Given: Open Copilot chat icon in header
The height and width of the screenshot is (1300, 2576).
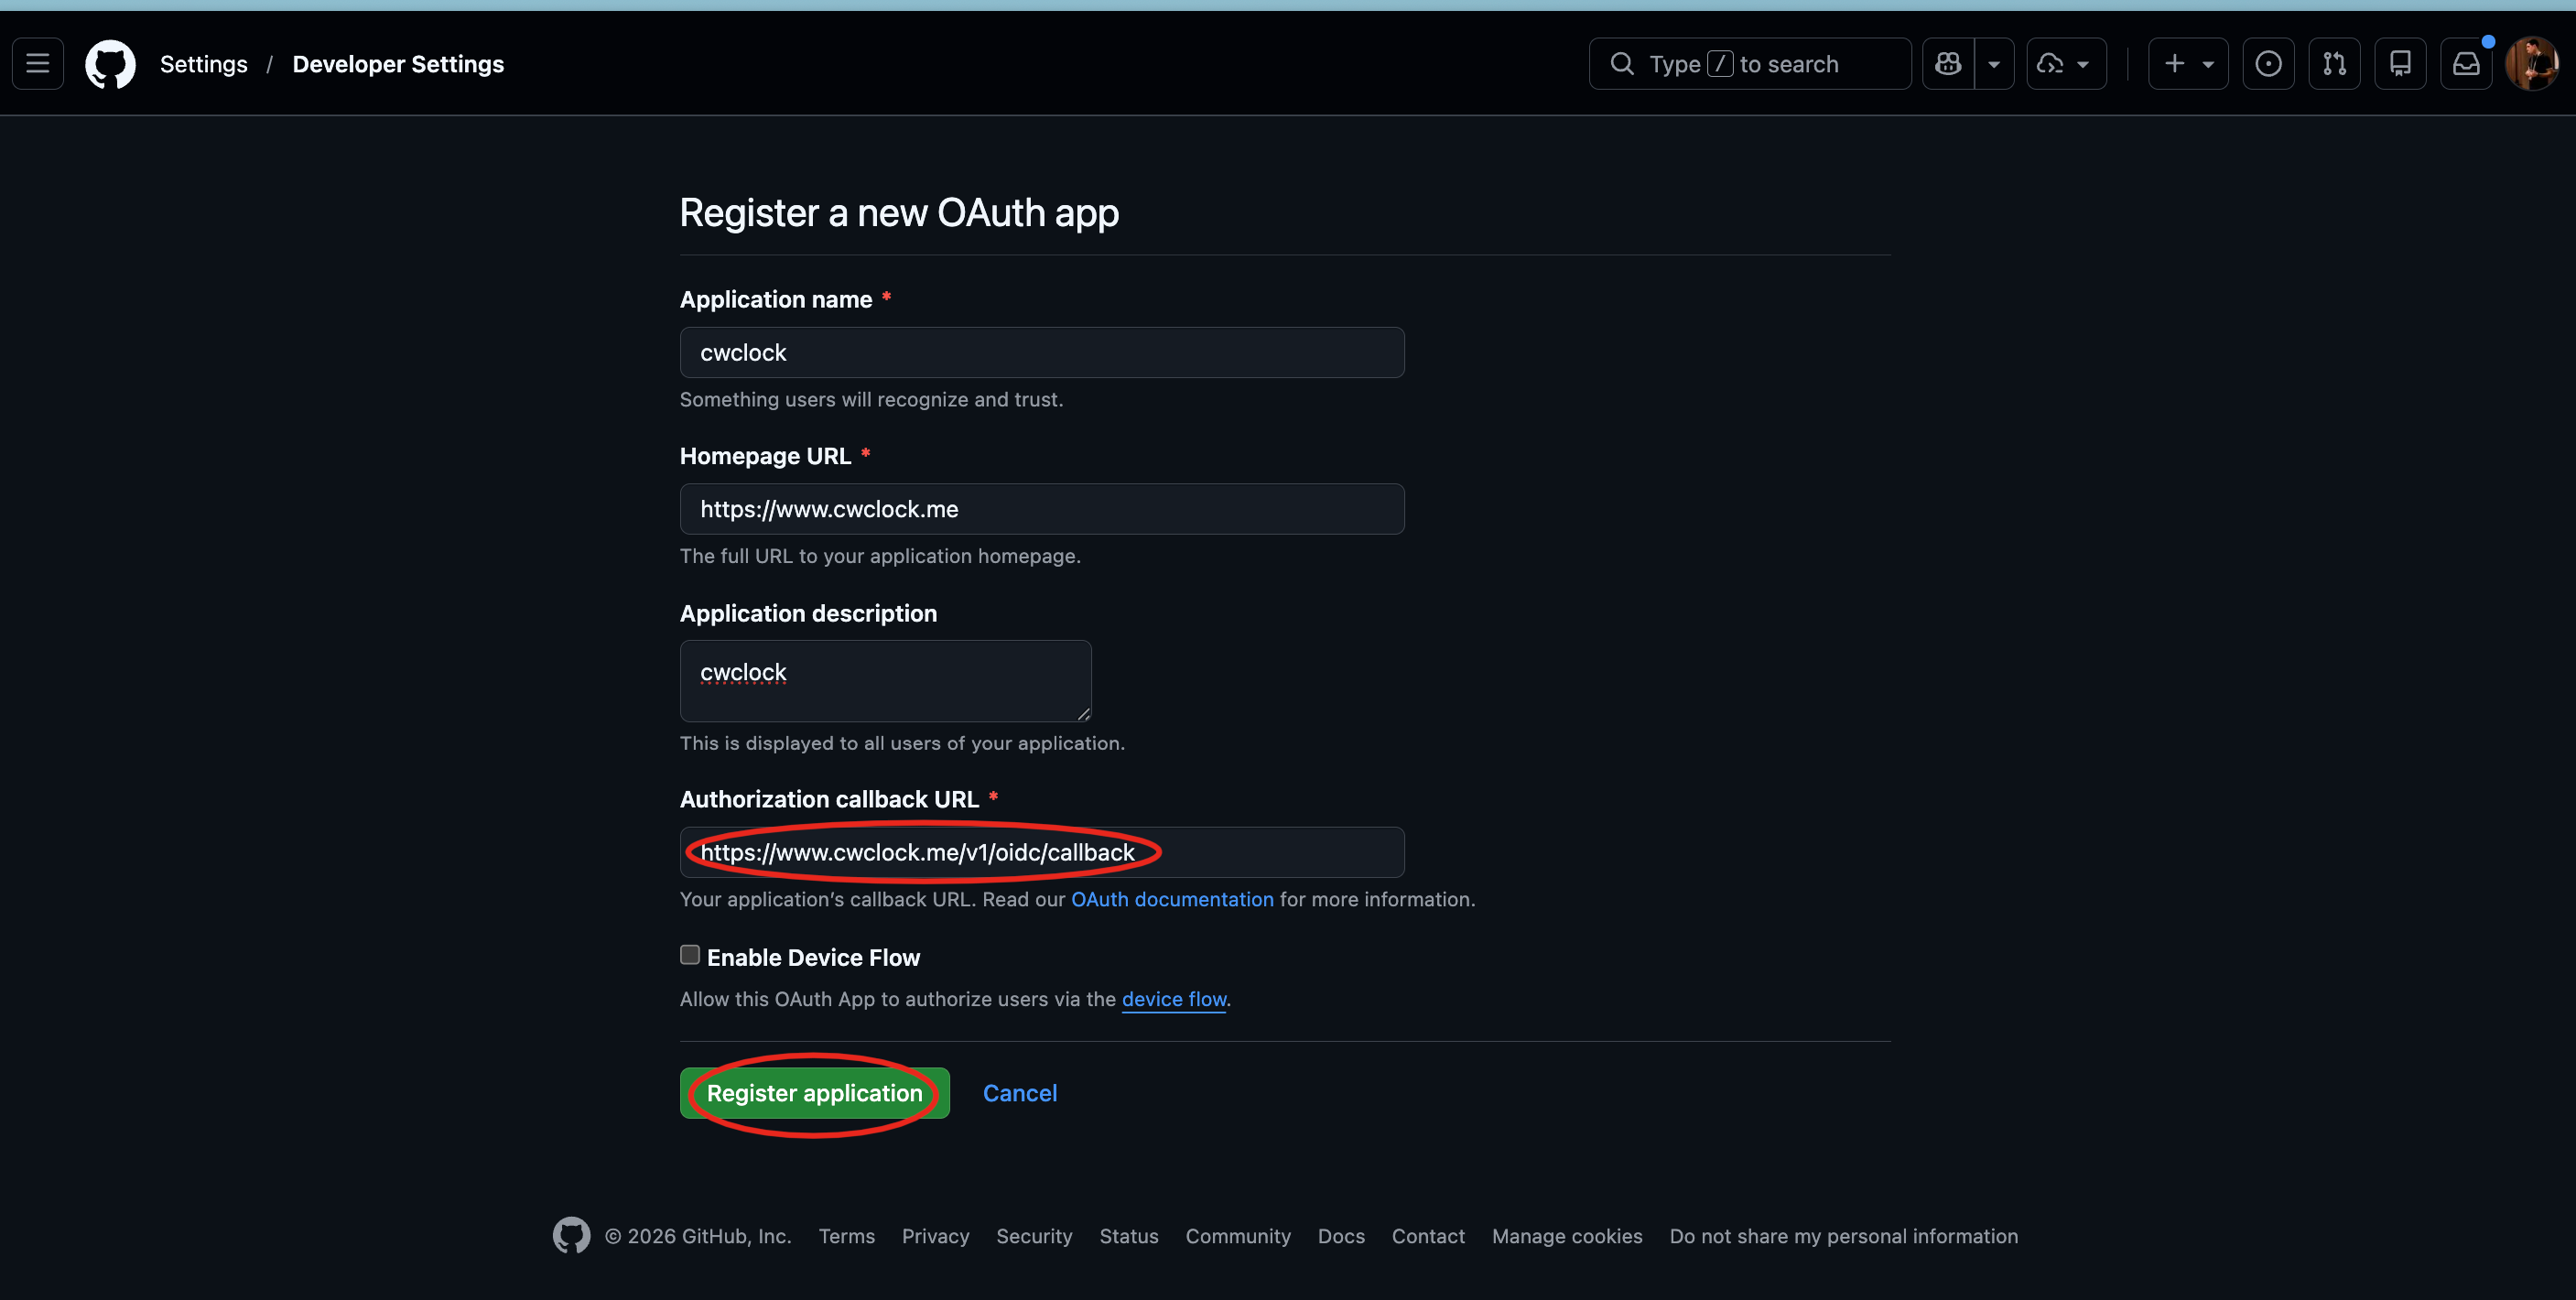Looking at the screenshot, I should [1948, 64].
